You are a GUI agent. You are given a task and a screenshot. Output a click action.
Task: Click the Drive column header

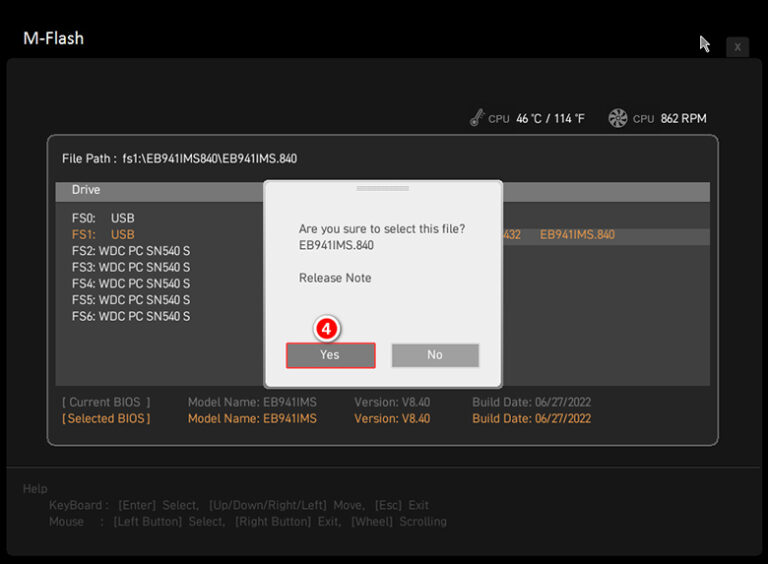coord(86,190)
